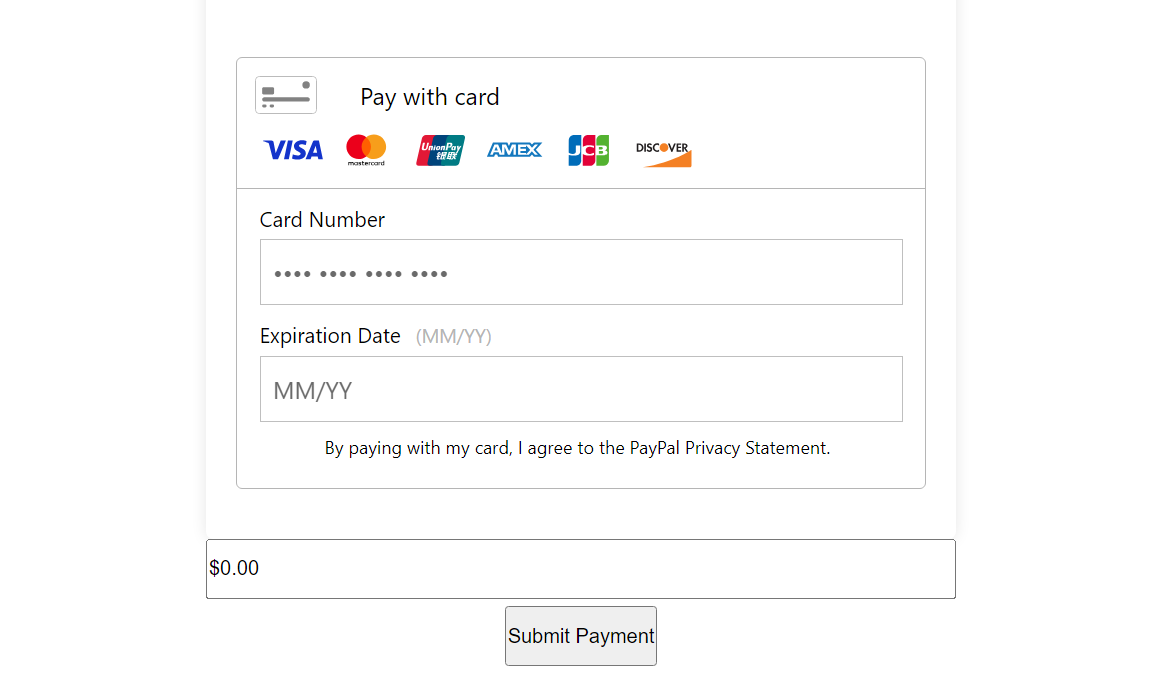Click the Expiration Date label

(x=330, y=336)
